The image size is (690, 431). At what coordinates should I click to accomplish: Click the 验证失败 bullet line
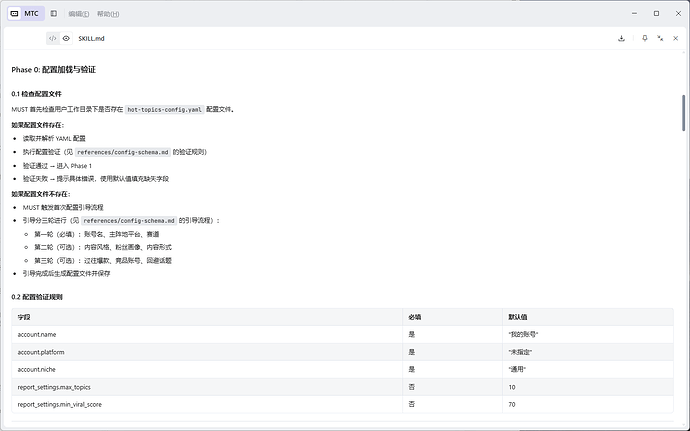[96, 179]
